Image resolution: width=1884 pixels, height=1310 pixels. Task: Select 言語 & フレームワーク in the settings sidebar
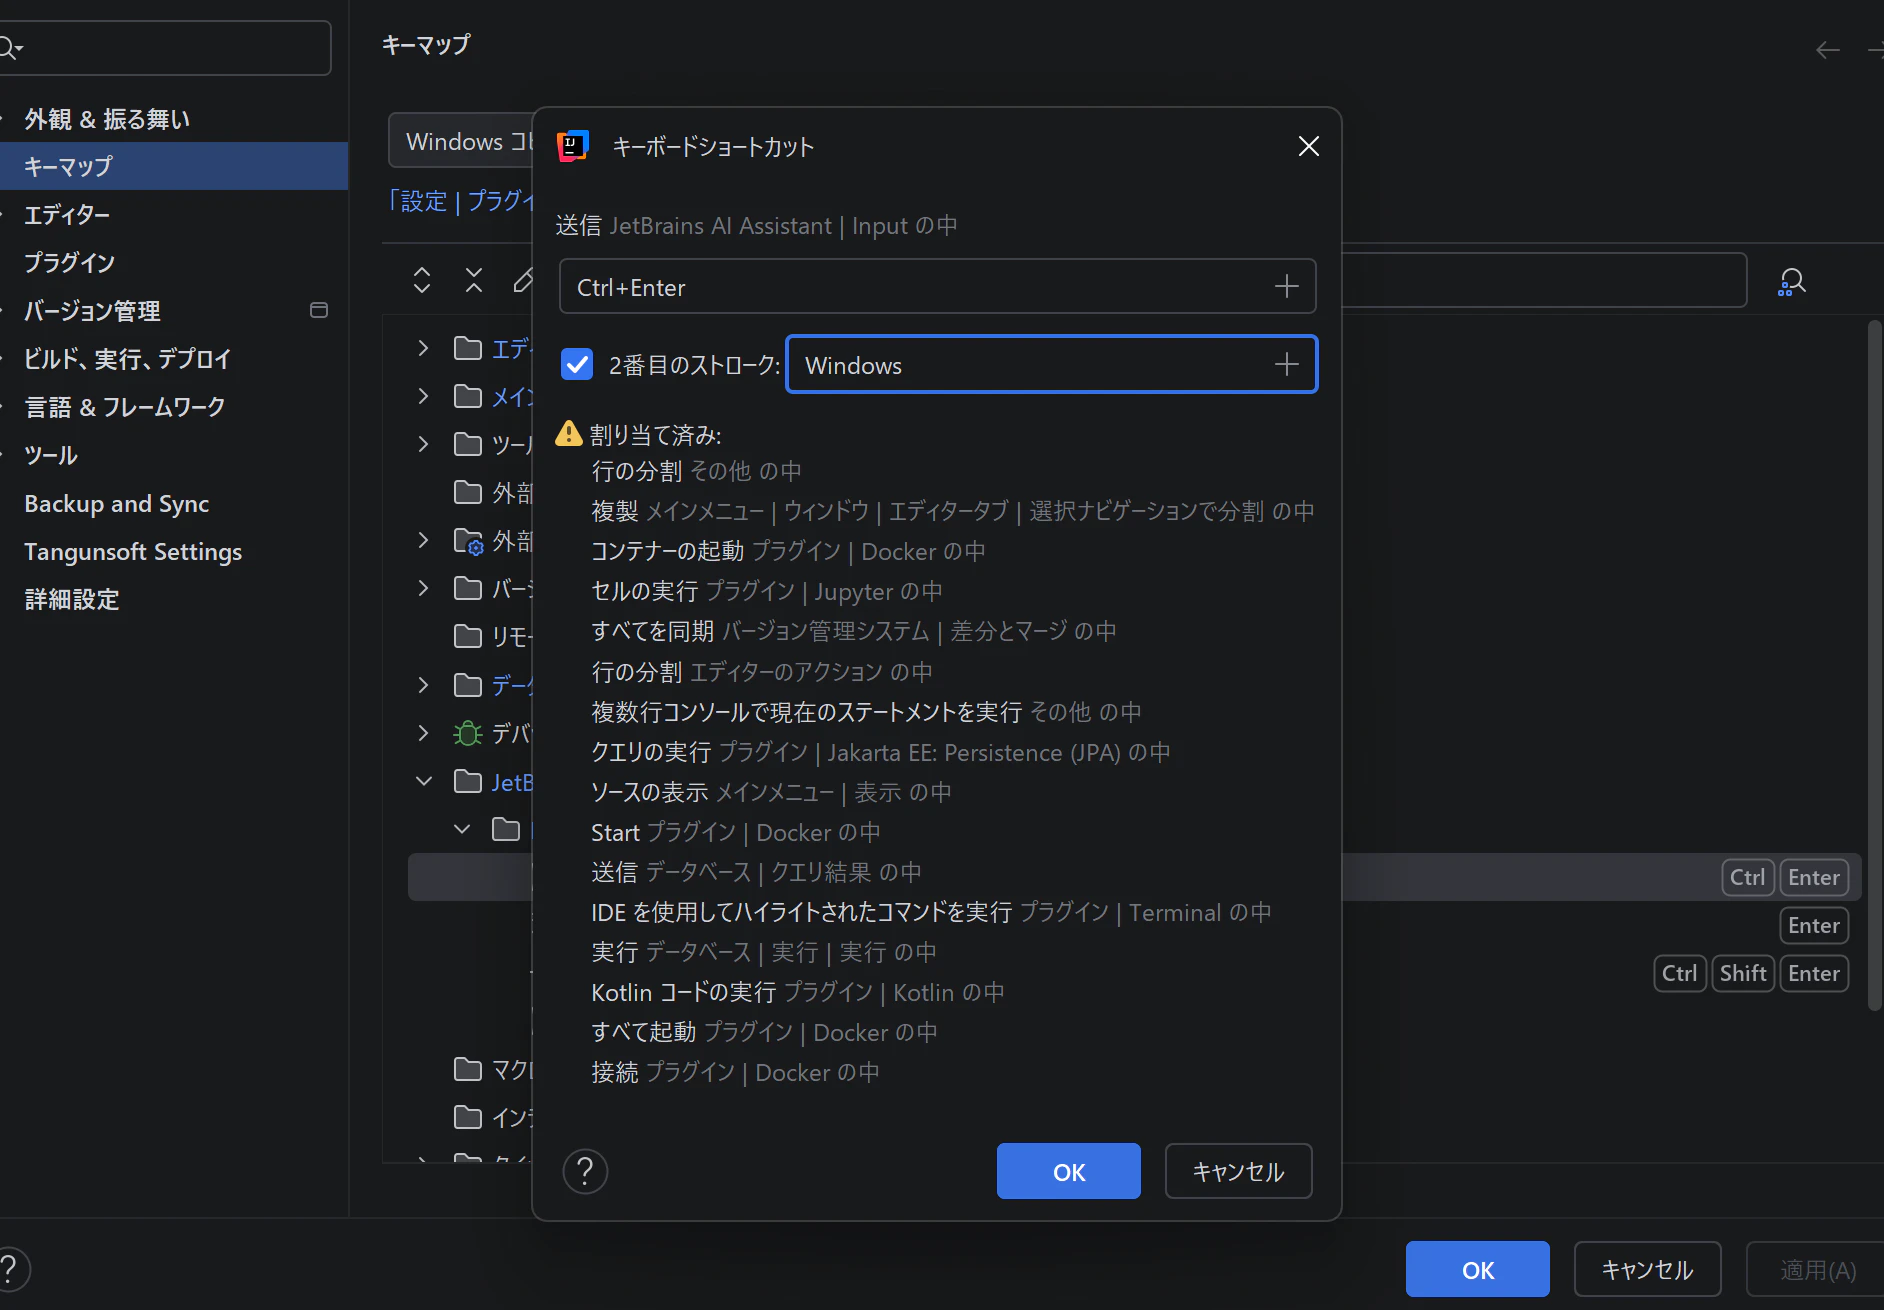[x=125, y=407]
